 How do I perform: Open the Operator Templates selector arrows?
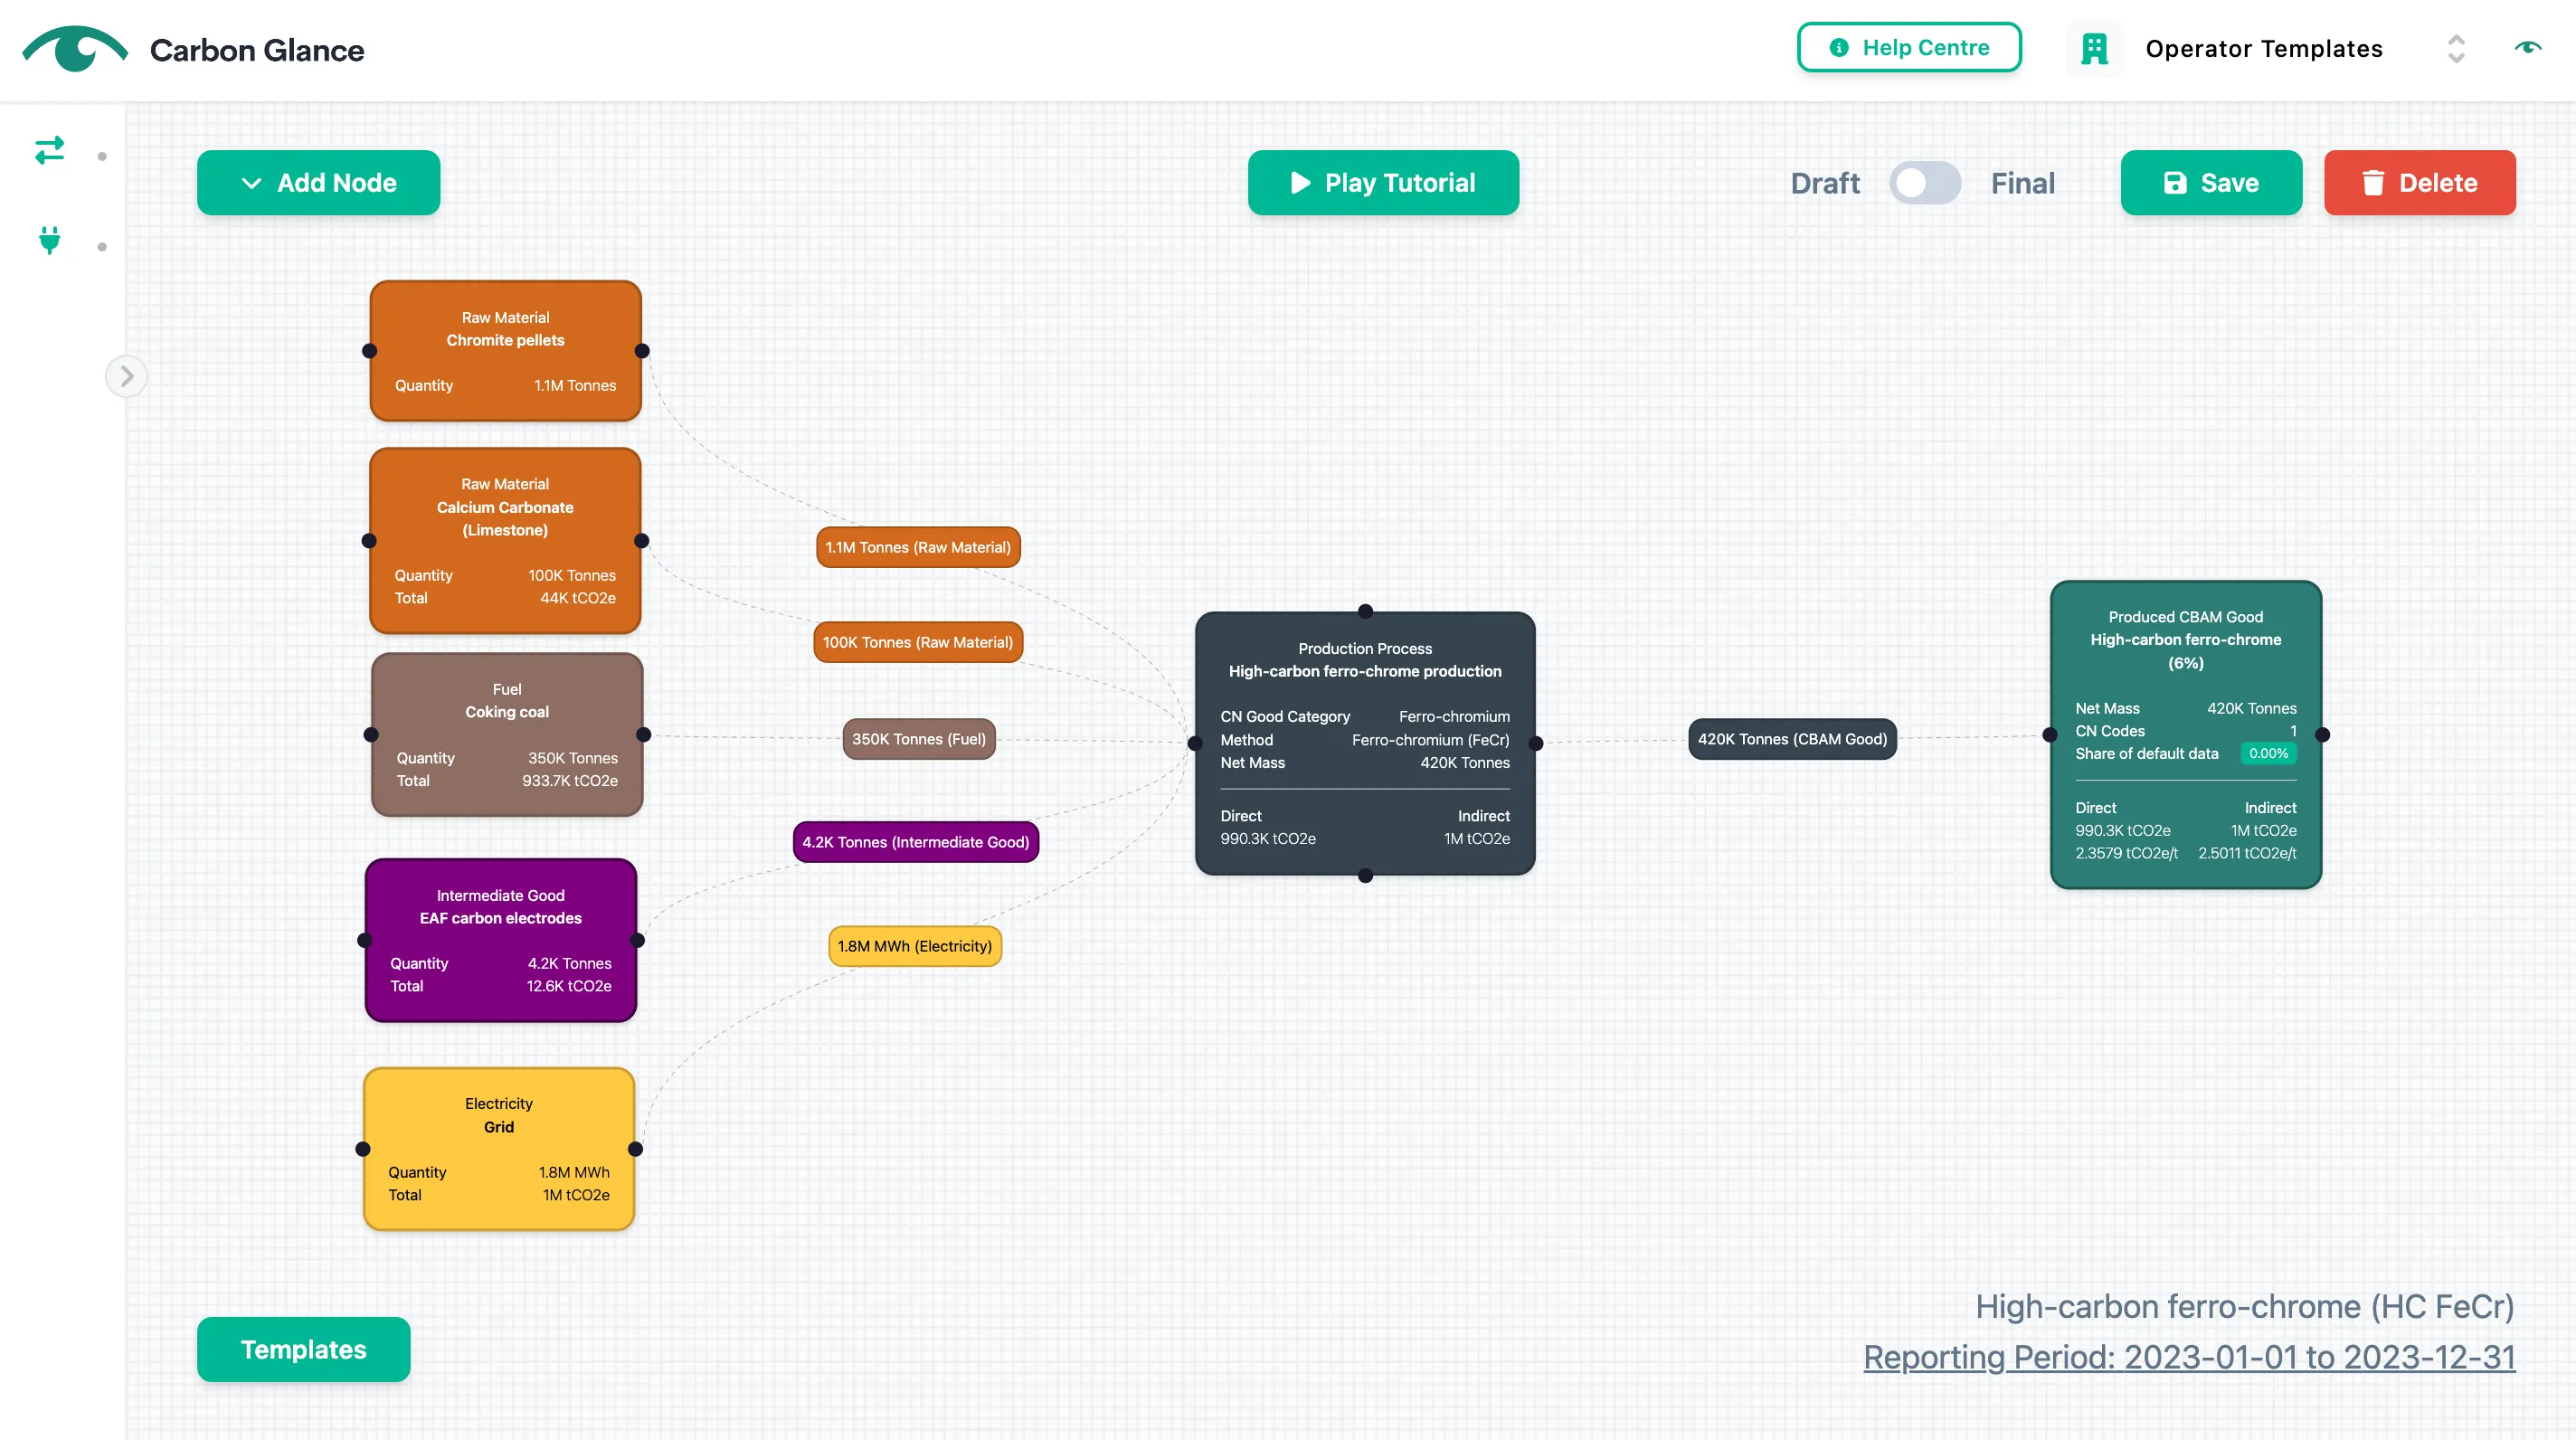point(2456,49)
